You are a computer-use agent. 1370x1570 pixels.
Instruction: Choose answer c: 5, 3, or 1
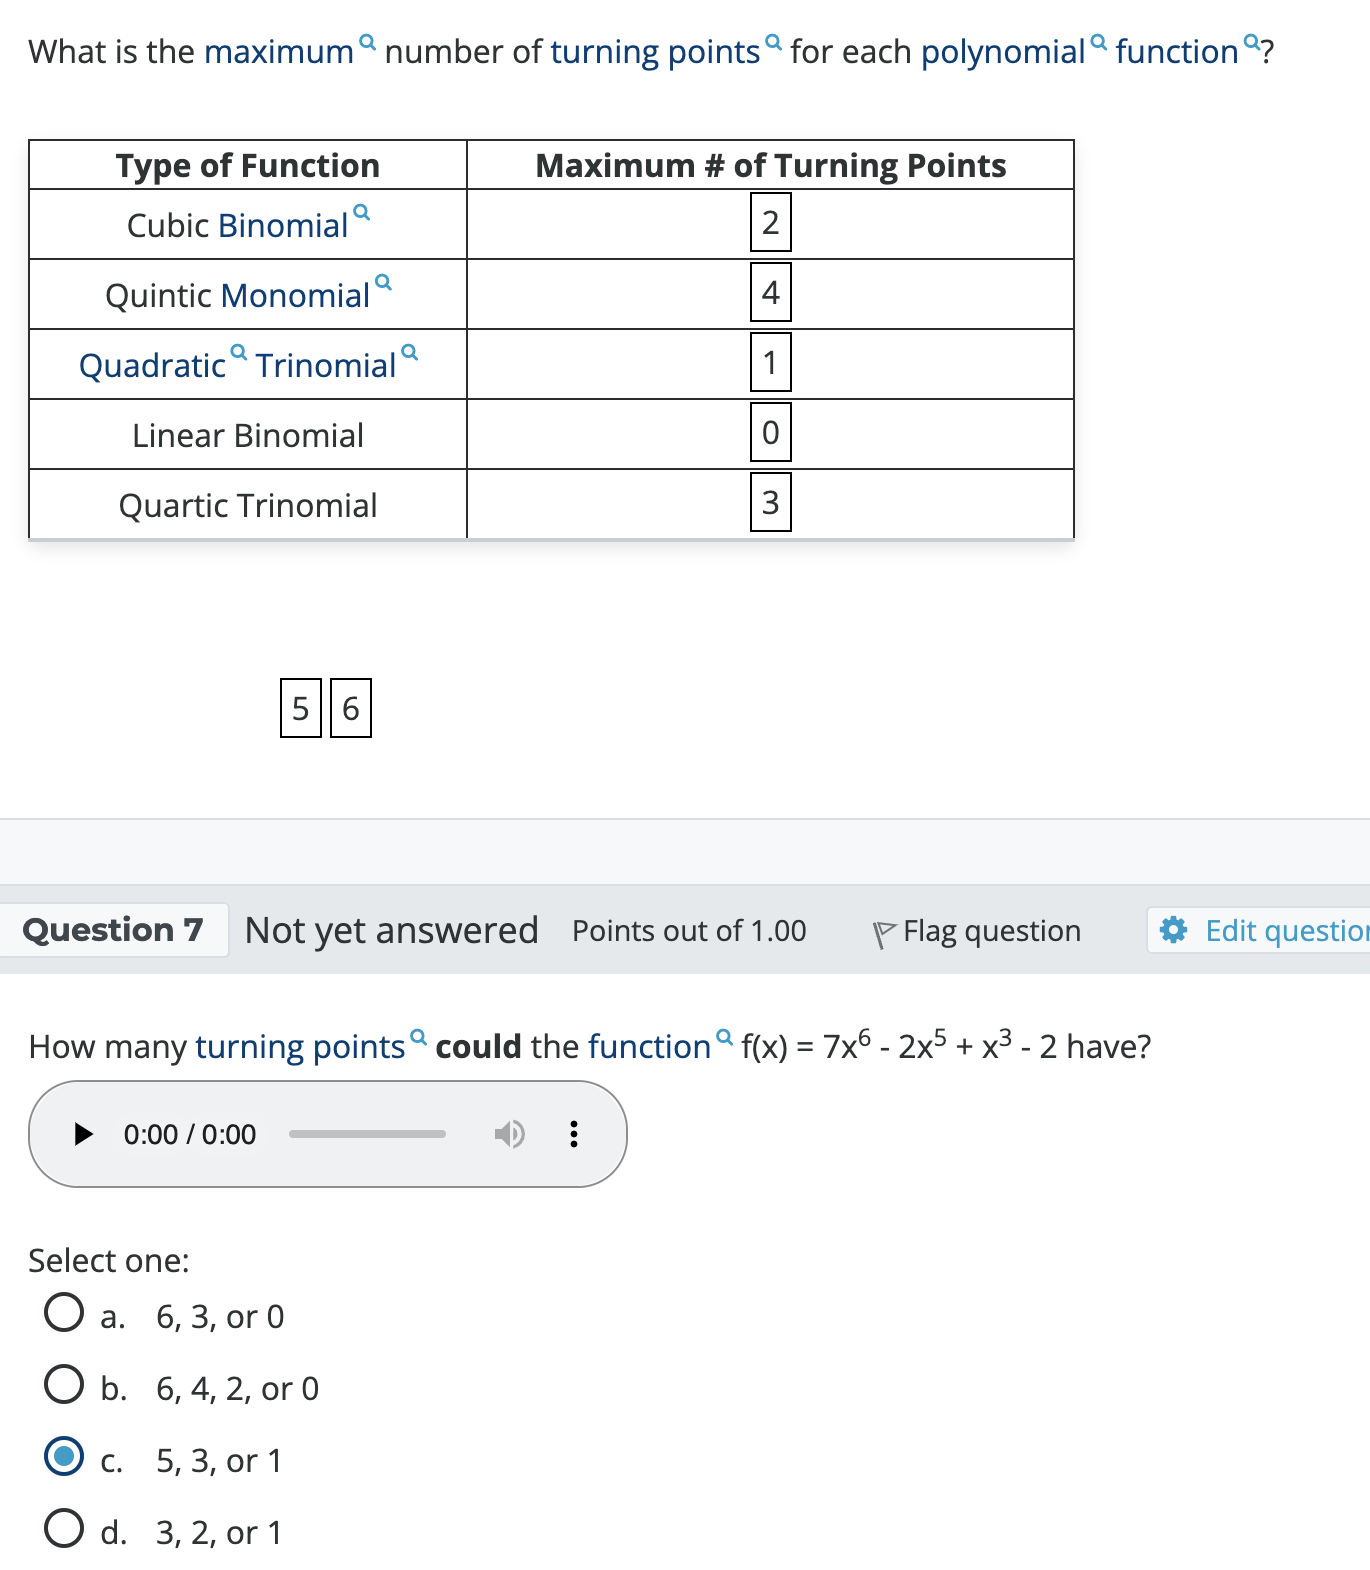click(64, 1456)
